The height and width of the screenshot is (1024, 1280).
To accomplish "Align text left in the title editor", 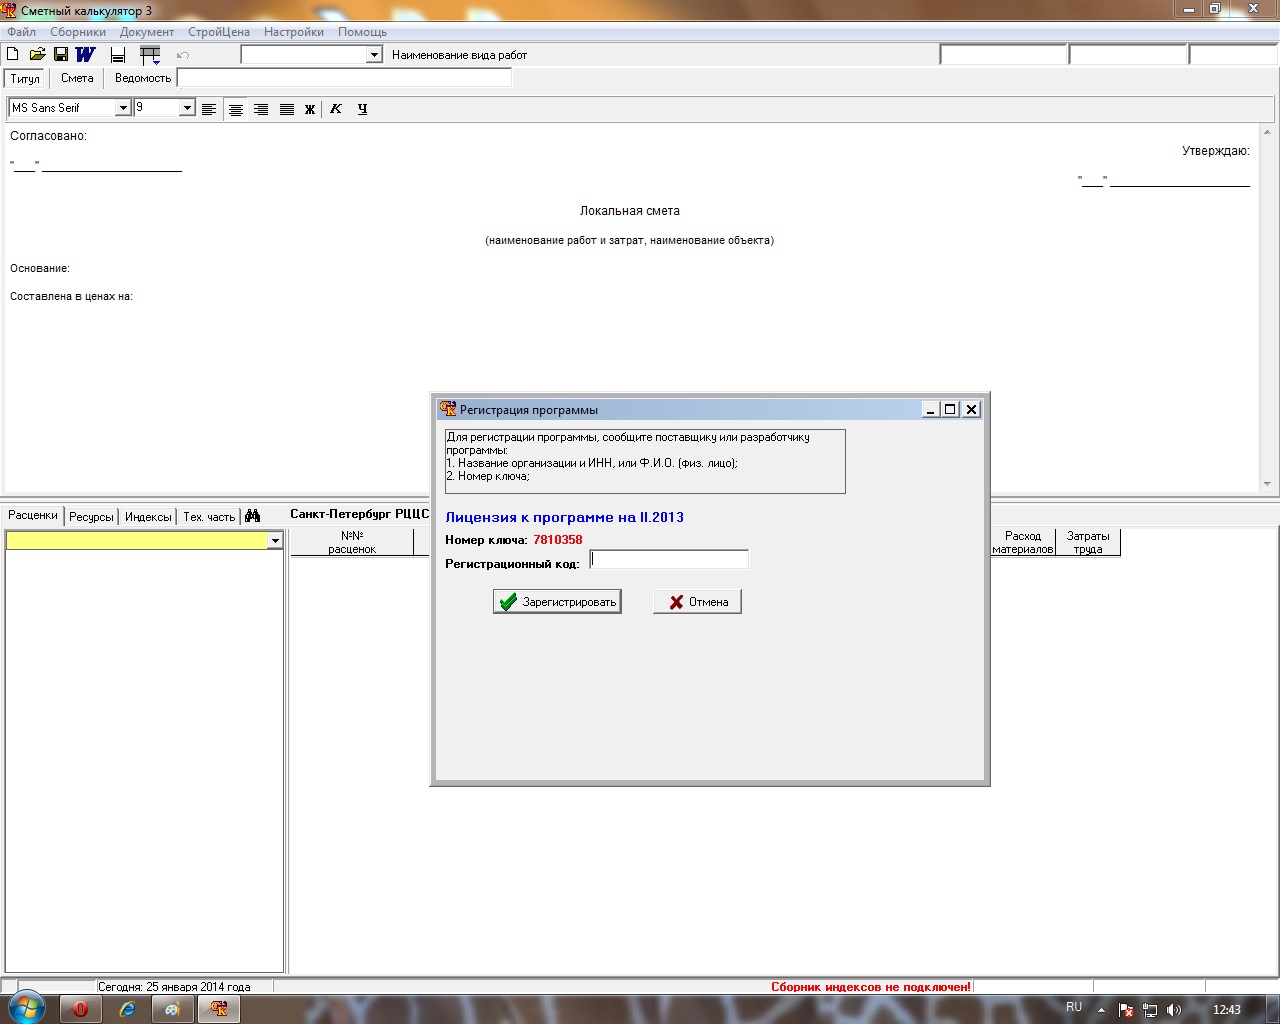I will (209, 109).
